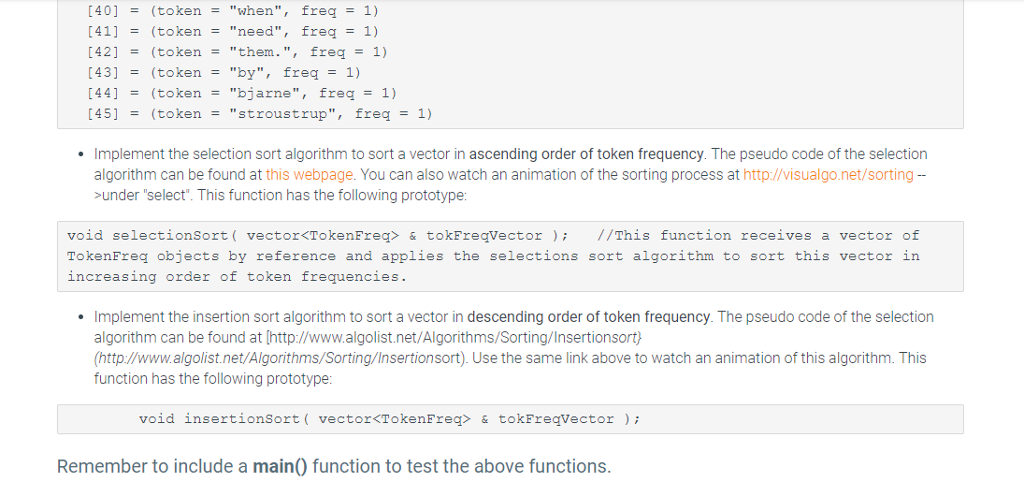Open the visualgo.net/sorting link
Image resolution: width=1024 pixels, height=482 pixels.
828,174
